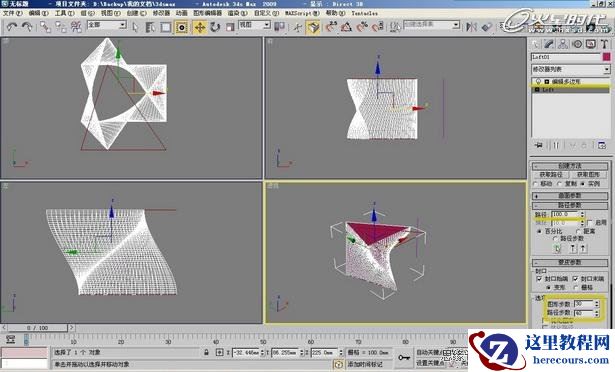This screenshot has height=372, width=615.
Task: Toggle the Spinner Snap icon
Action: click(377, 27)
